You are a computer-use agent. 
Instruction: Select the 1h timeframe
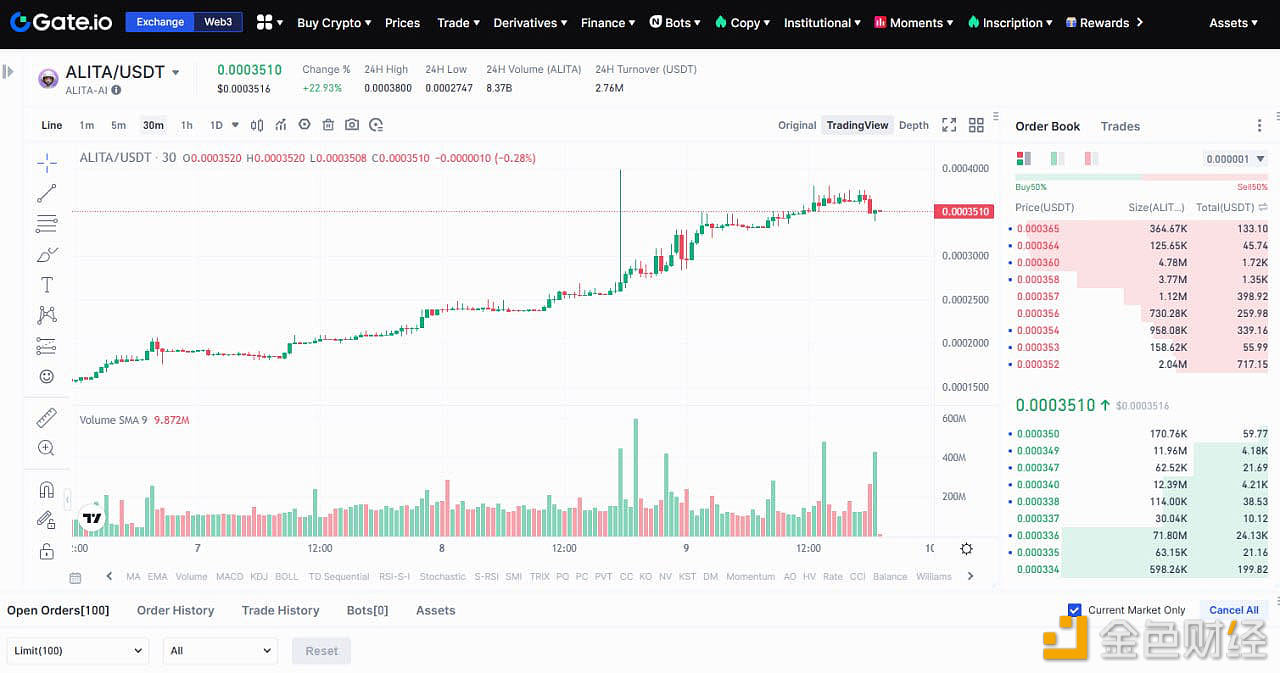click(186, 125)
